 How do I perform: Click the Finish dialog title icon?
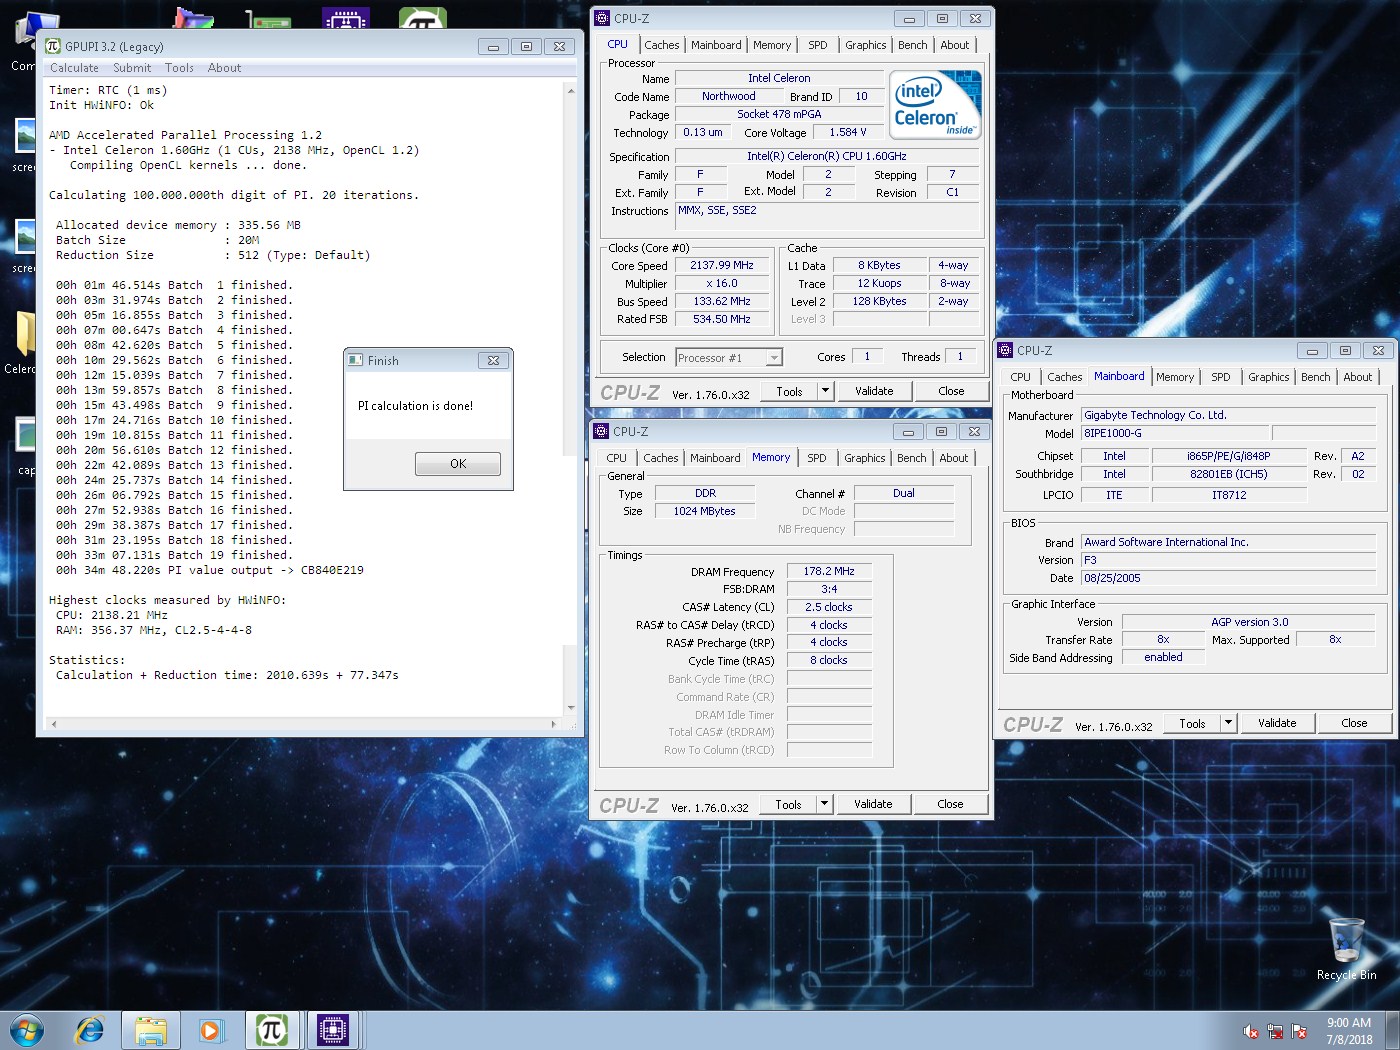pos(355,360)
